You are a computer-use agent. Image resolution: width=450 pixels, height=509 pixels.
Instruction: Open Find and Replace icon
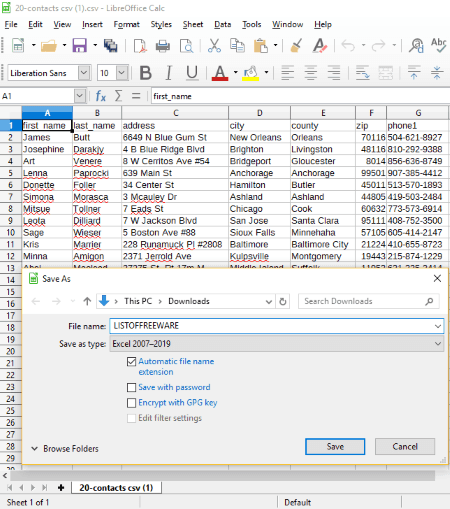click(416, 45)
